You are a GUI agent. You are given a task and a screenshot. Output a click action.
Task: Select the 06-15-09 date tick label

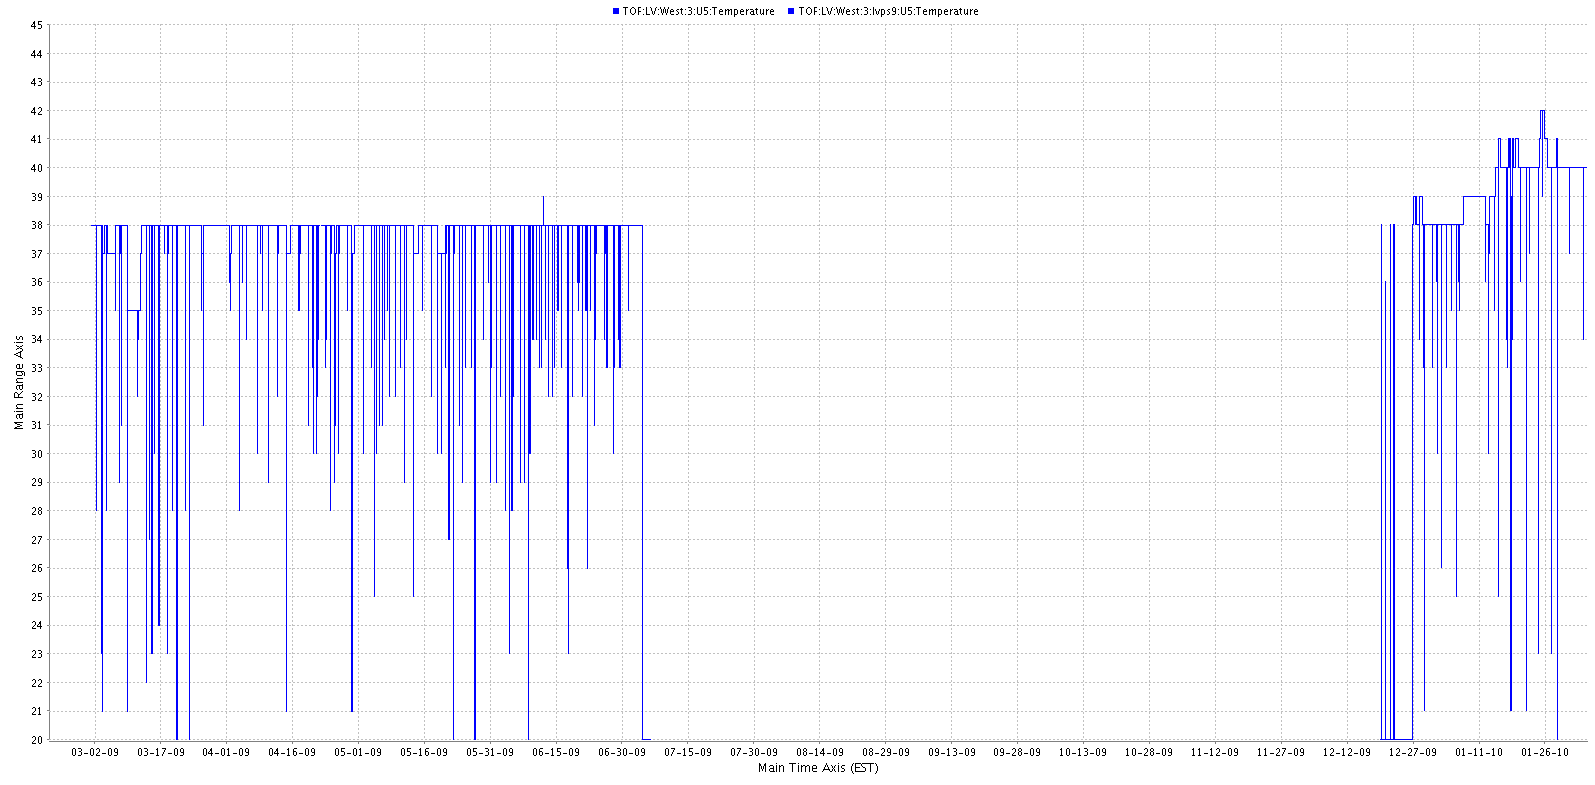pyautogui.click(x=556, y=752)
